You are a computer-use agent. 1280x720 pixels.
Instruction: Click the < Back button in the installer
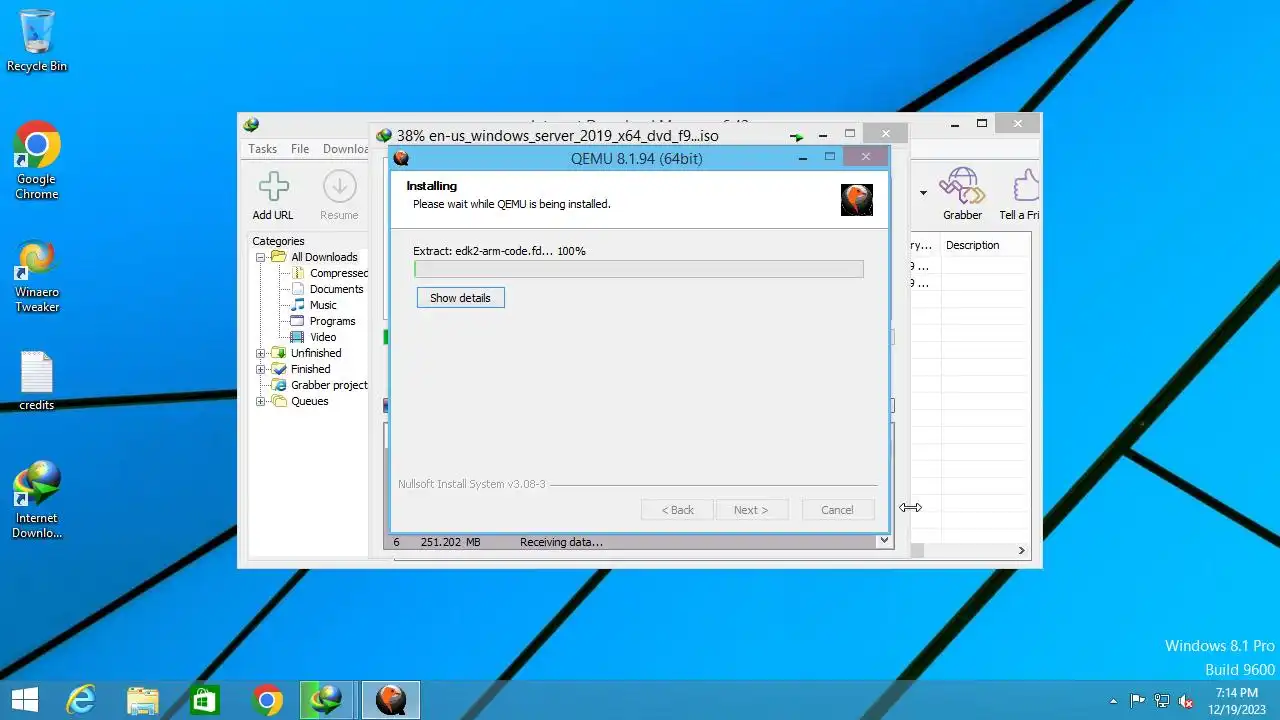(677, 510)
